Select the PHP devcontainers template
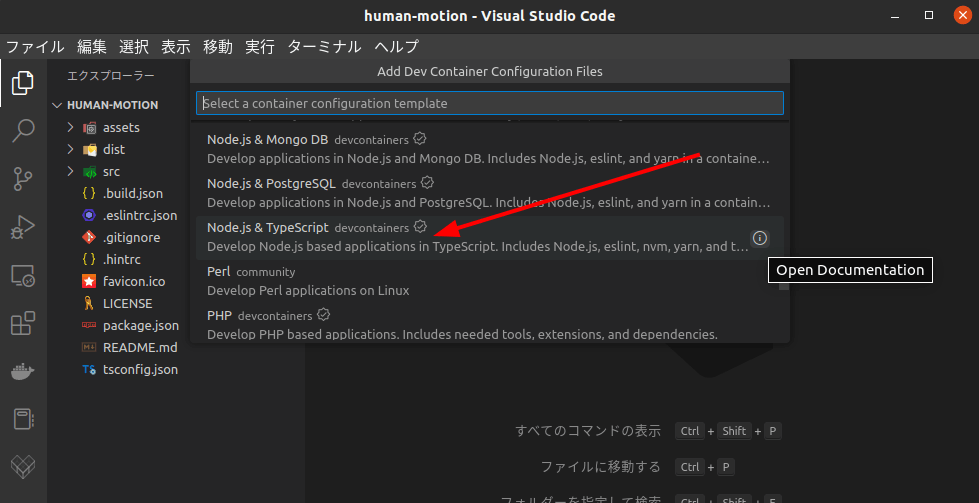Screen dimensions: 979x503 tap(490, 323)
